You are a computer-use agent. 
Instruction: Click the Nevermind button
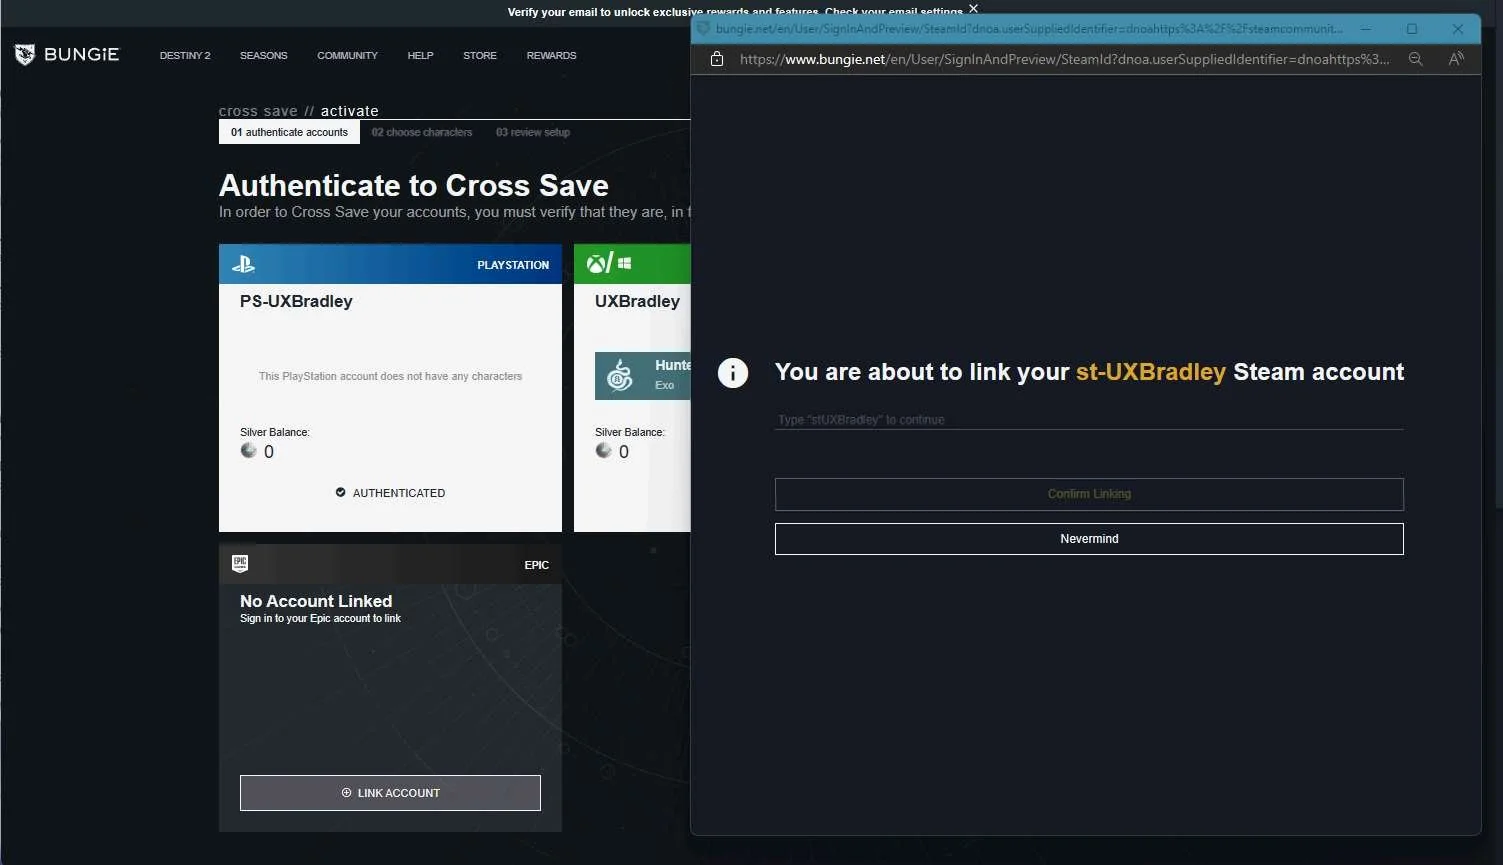1089,539
